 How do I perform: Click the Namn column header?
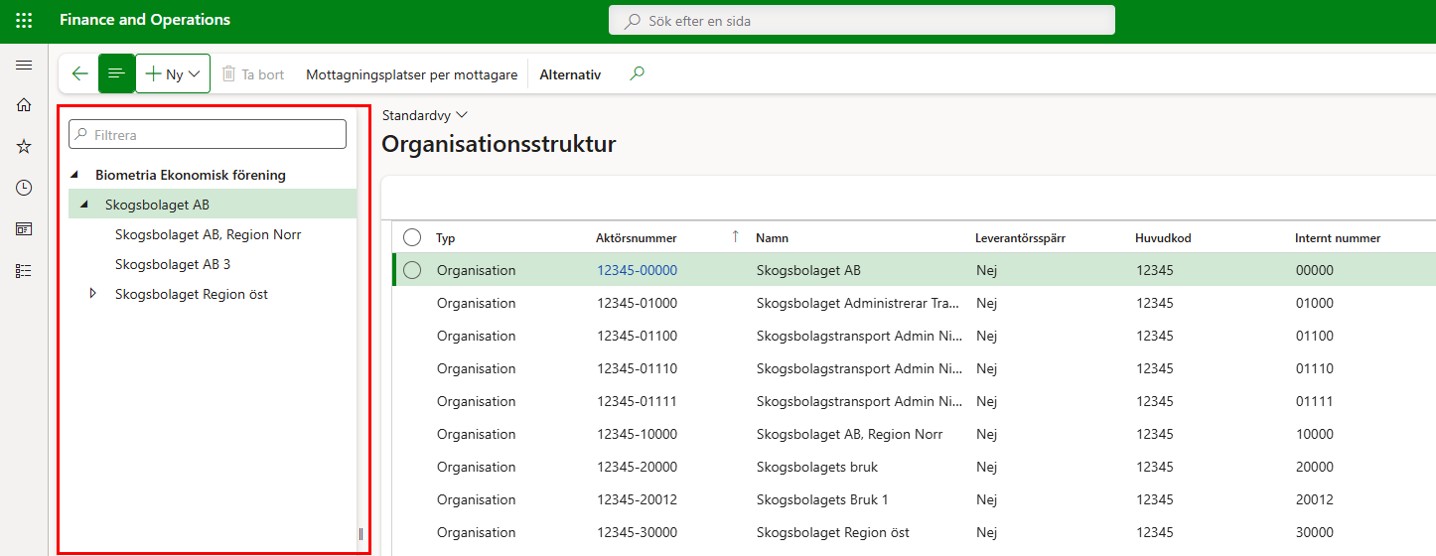[772, 238]
